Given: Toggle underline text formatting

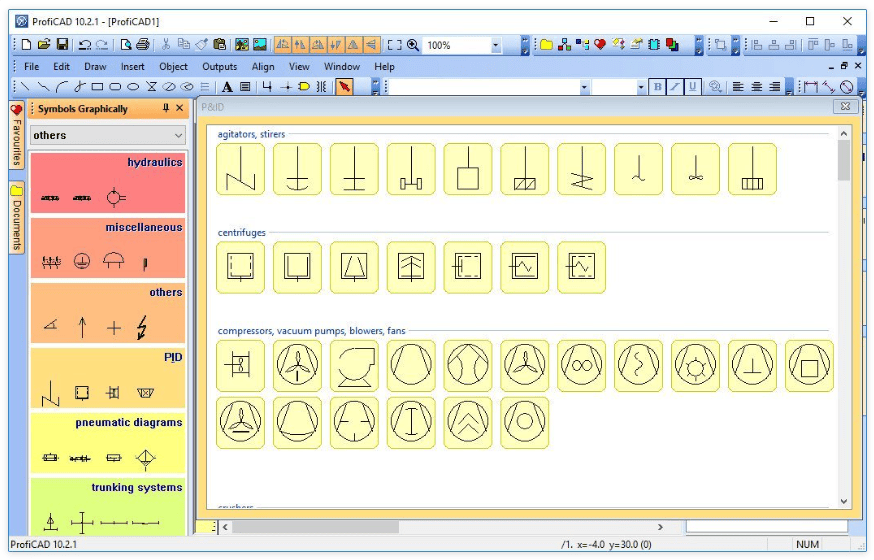Looking at the screenshot, I should (692, 86).
